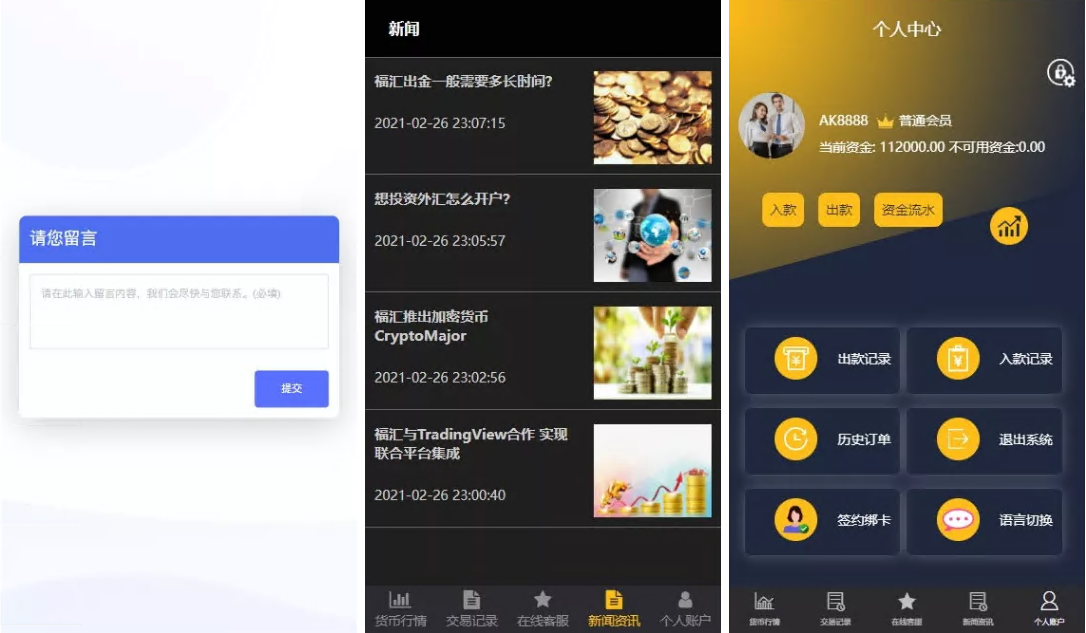Open 资金流水 fund flow records
The image size is (1086, 633).
[x=907, y=211]
